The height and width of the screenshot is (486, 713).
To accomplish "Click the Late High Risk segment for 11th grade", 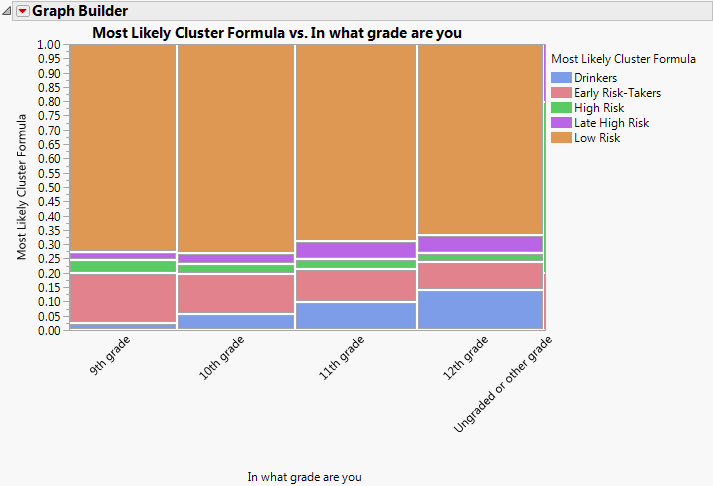I will pyautogui.click(x=356, y=250).
